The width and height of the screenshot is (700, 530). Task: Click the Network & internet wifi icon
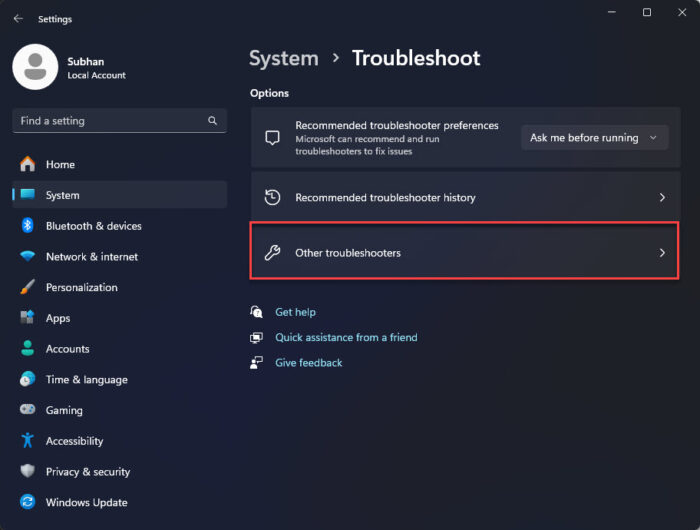tap(28, 256)
